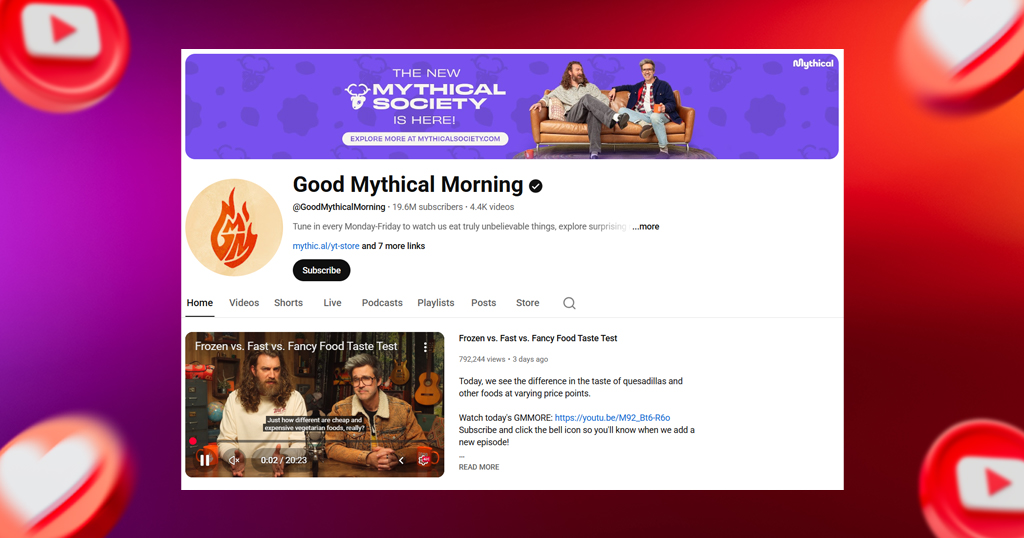This screenshot has height=538, width=1024.
Task: Click the 19.6M subscribers text
Action: click(427, 207)
